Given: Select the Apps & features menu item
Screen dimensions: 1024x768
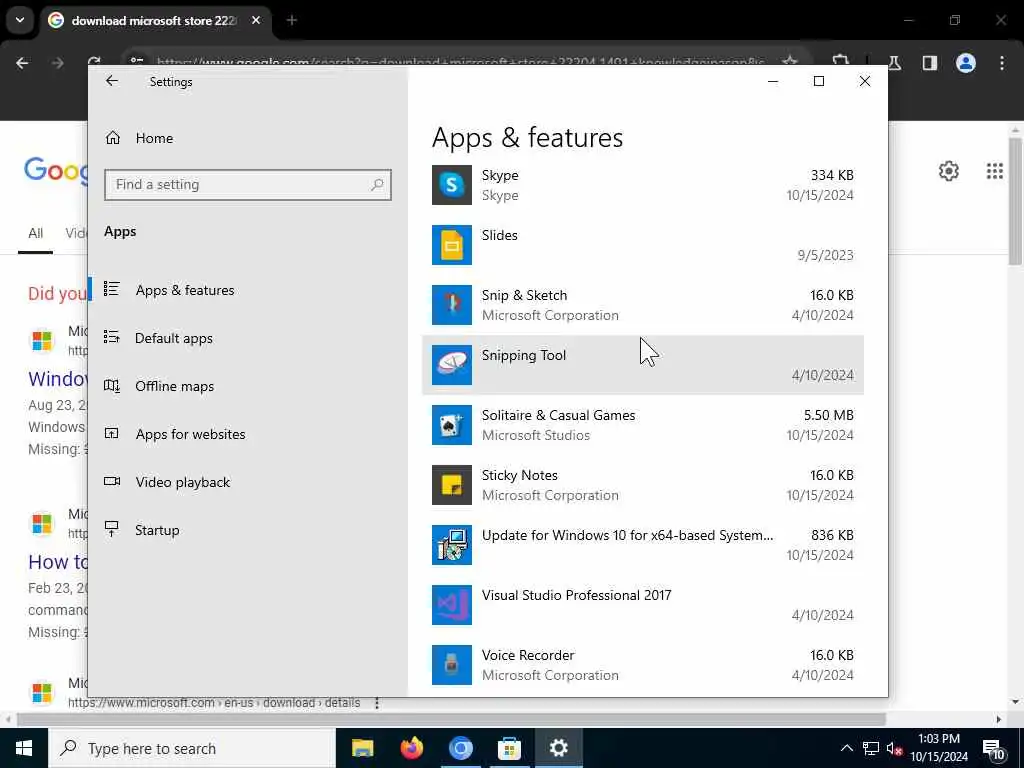Looking at the screenshot, I should pos(185,290).
